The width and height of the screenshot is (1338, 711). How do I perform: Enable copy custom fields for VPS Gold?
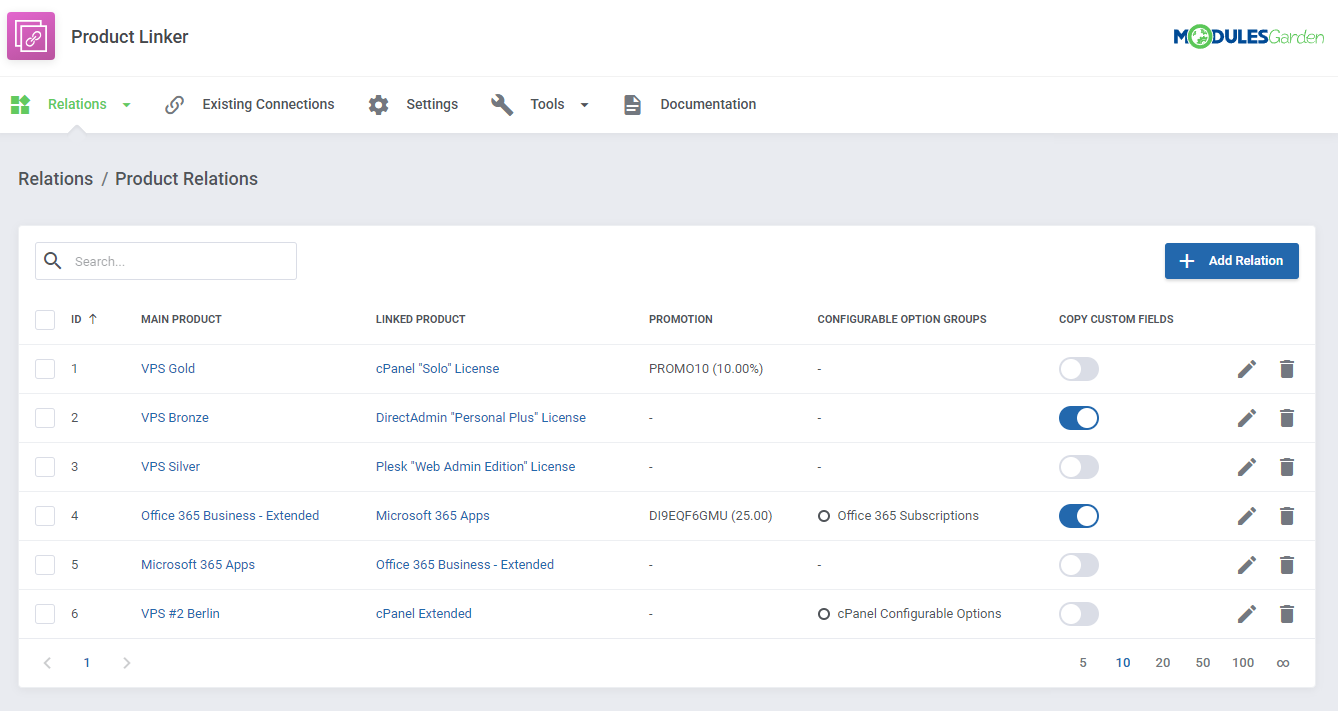1079,369
